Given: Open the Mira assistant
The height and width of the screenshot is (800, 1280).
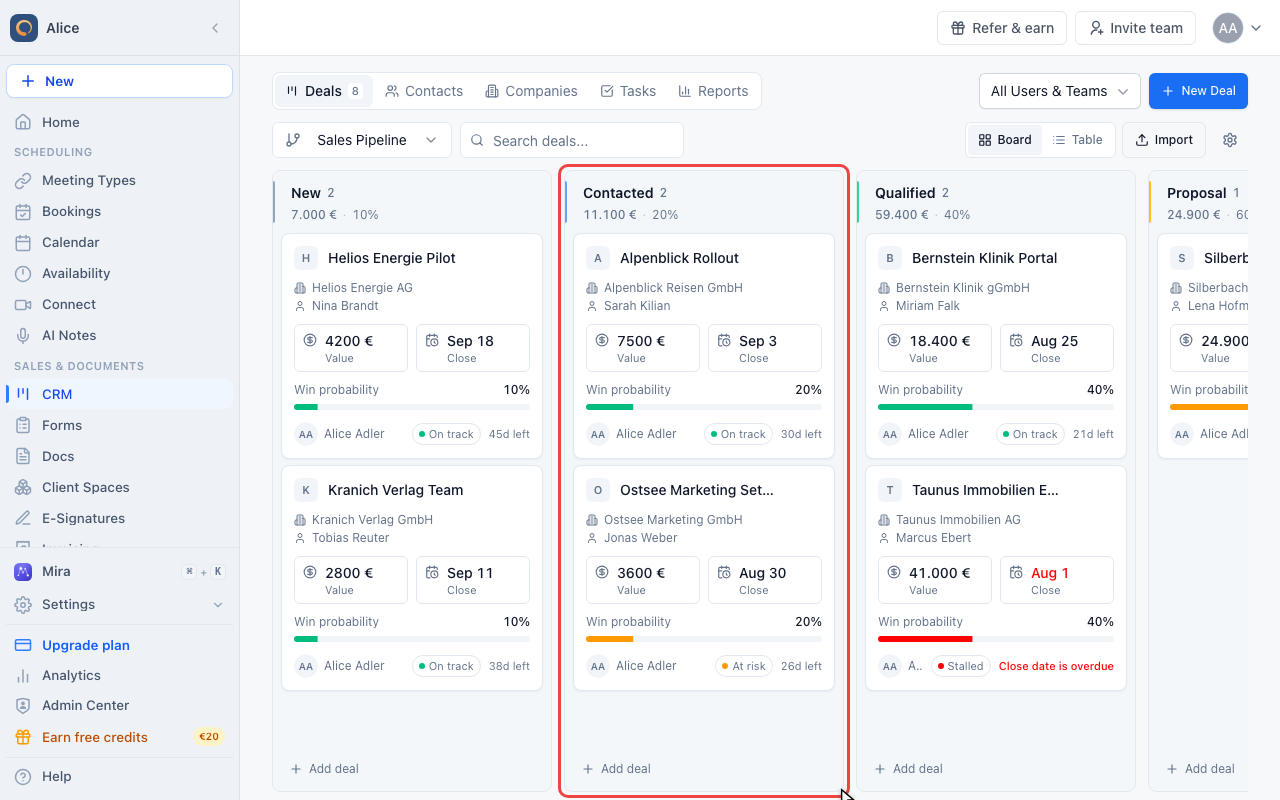Looking at the screenshot, I should pyautogui.click(x=119, y=571).
